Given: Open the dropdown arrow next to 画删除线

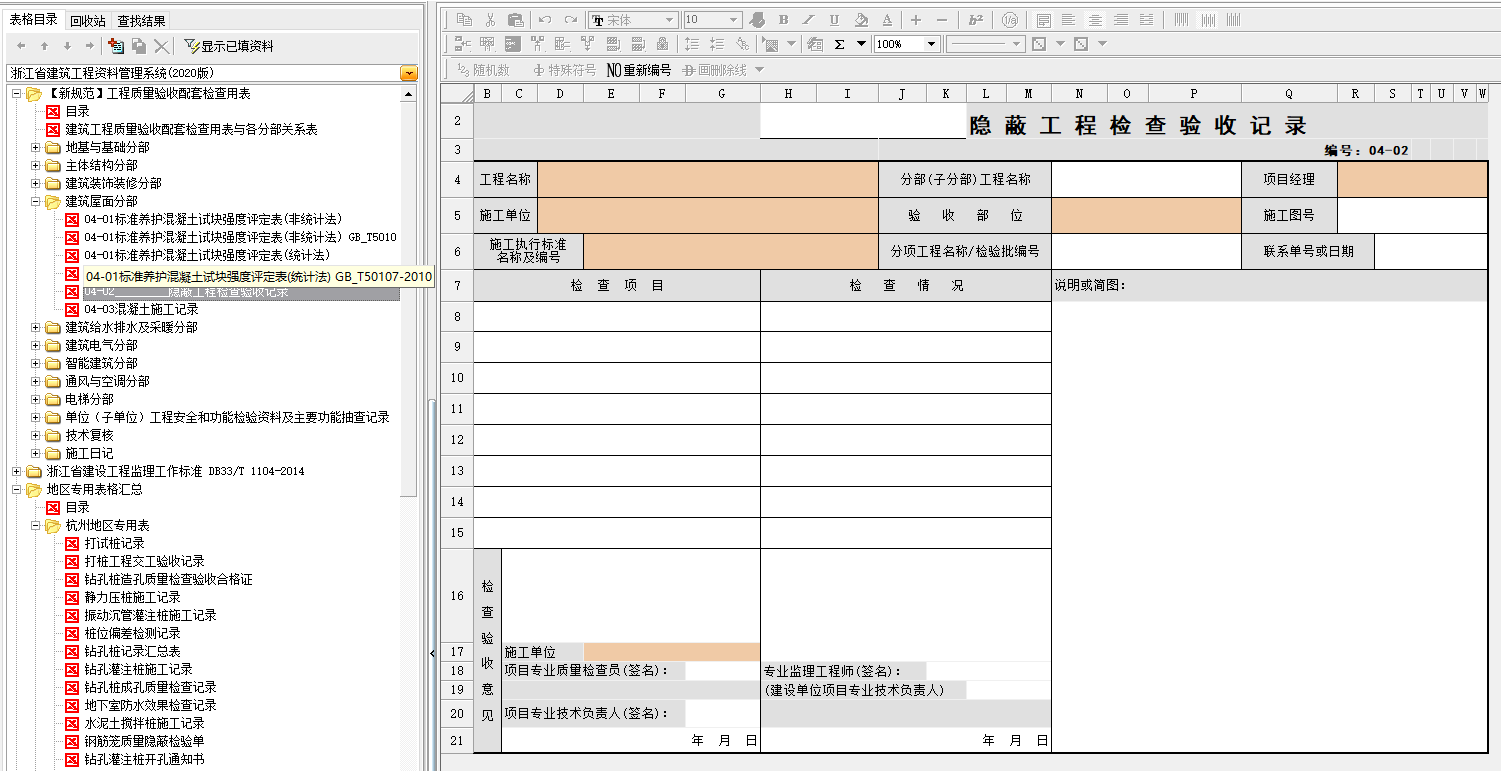Looking at the screenshot, I should [x=759, y=70].
